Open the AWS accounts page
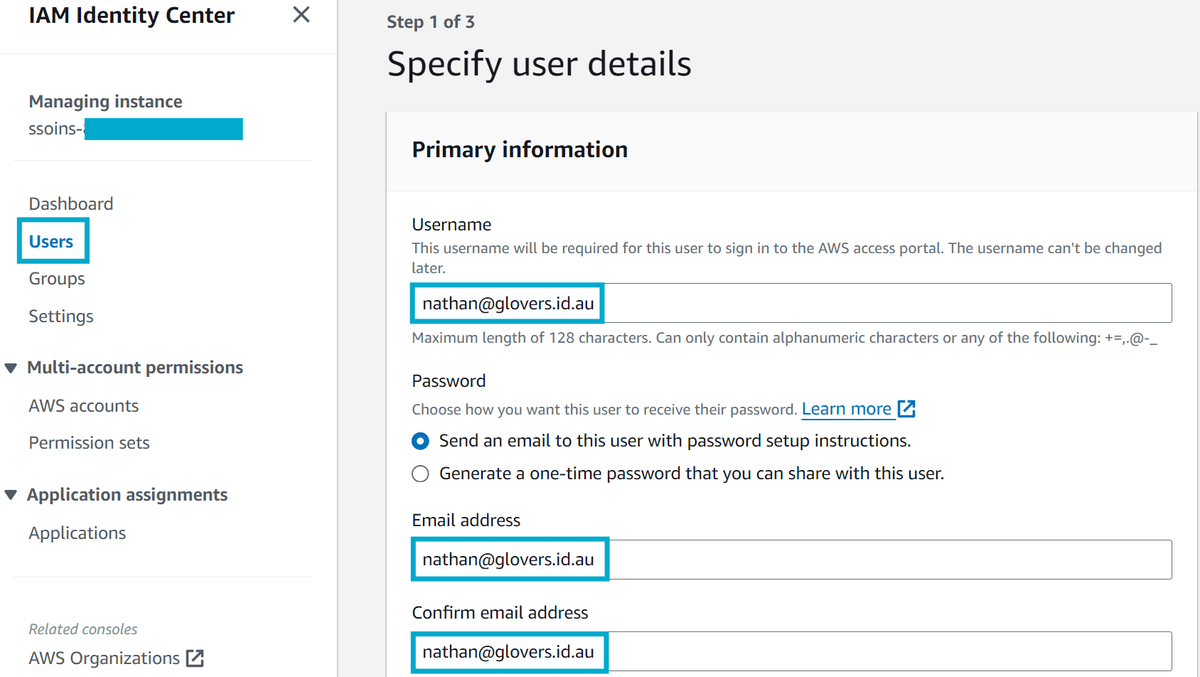The width and height of the screenshot is (1200, 677). (x=84, y=405)
